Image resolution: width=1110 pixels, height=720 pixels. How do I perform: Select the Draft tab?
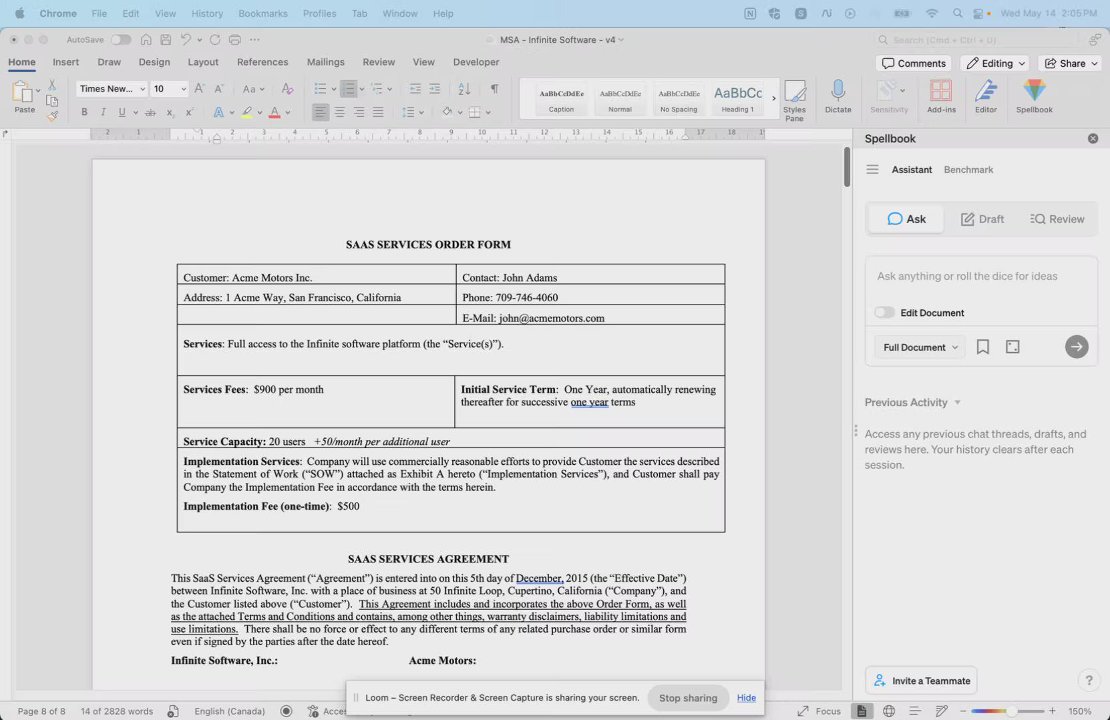982,219
